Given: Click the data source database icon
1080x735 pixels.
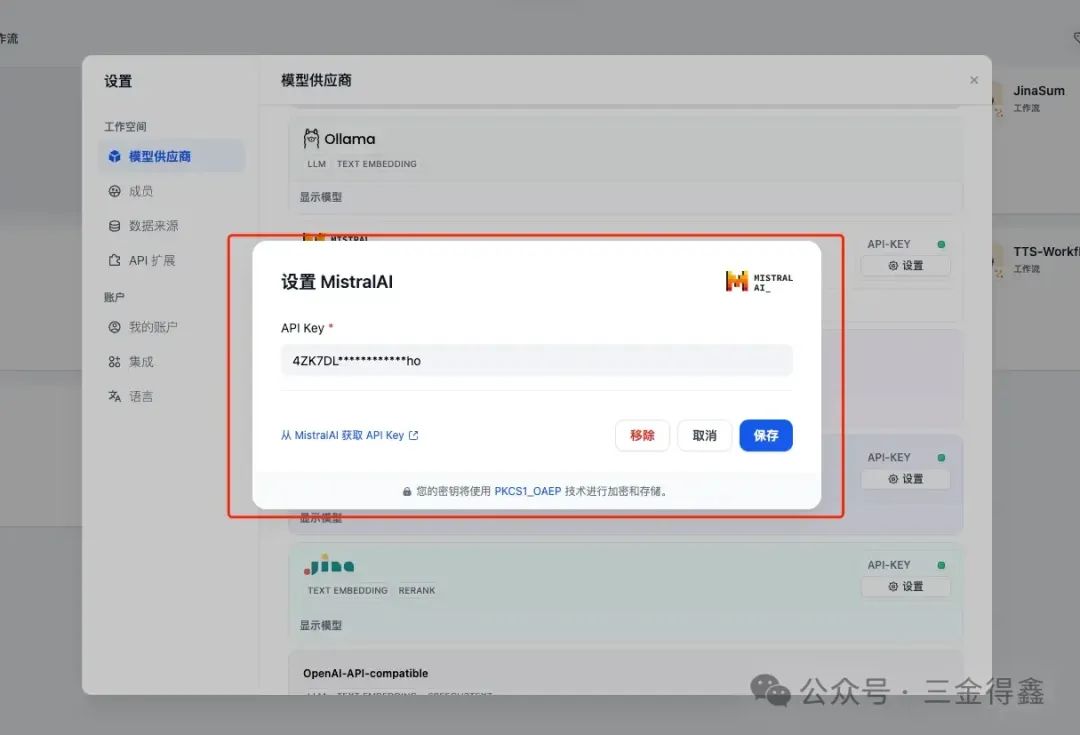Looking at the screenshot, I should point(114,226).
